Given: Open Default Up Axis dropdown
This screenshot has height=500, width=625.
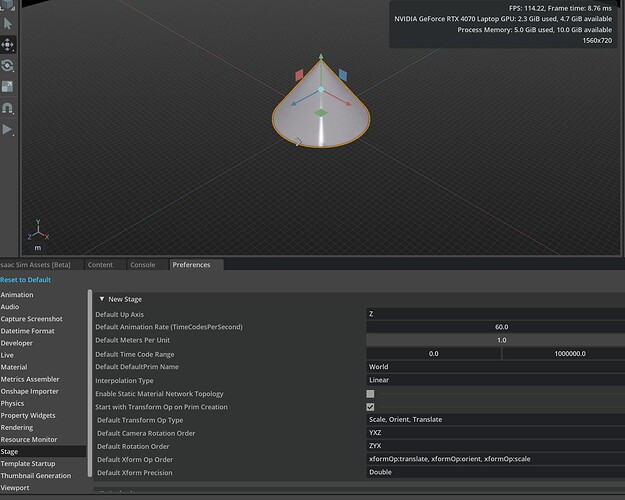Looking at the screenshot, I should (x=495, y=314).
